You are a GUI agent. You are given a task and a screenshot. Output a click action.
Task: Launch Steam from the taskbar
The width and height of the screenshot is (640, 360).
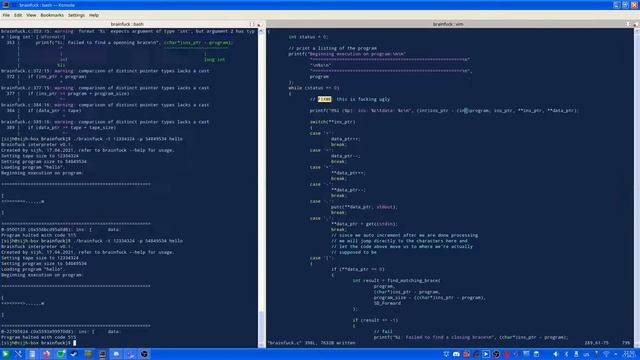(74, 354)
